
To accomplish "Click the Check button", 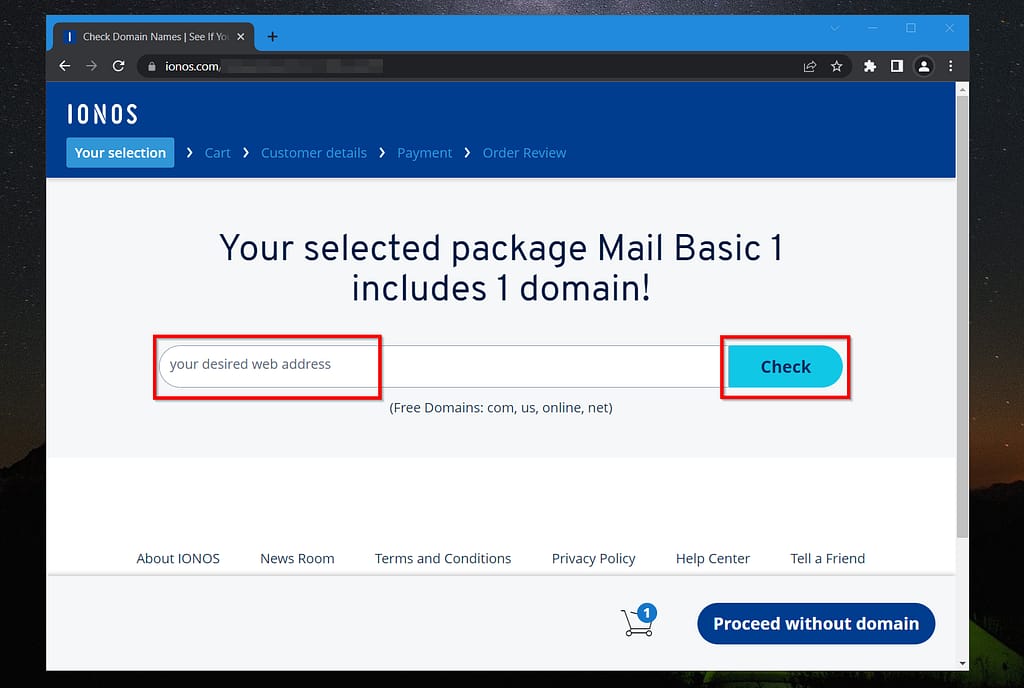I will (x=785, y=366).
